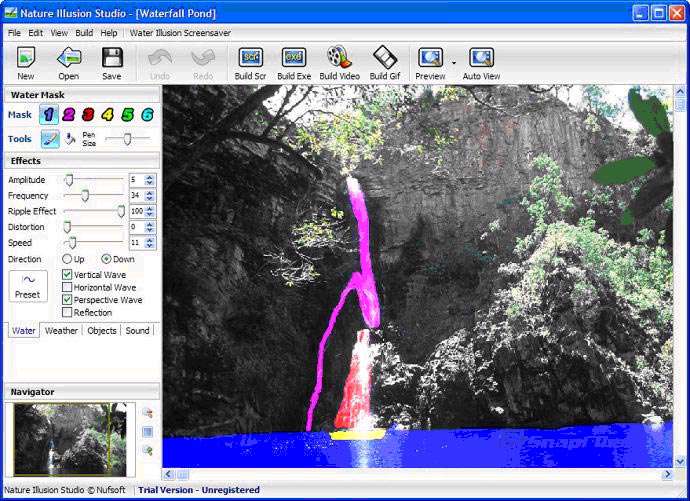Click the middle navigator fit icon
Viewport: 690px width, 501px height.
148,432
